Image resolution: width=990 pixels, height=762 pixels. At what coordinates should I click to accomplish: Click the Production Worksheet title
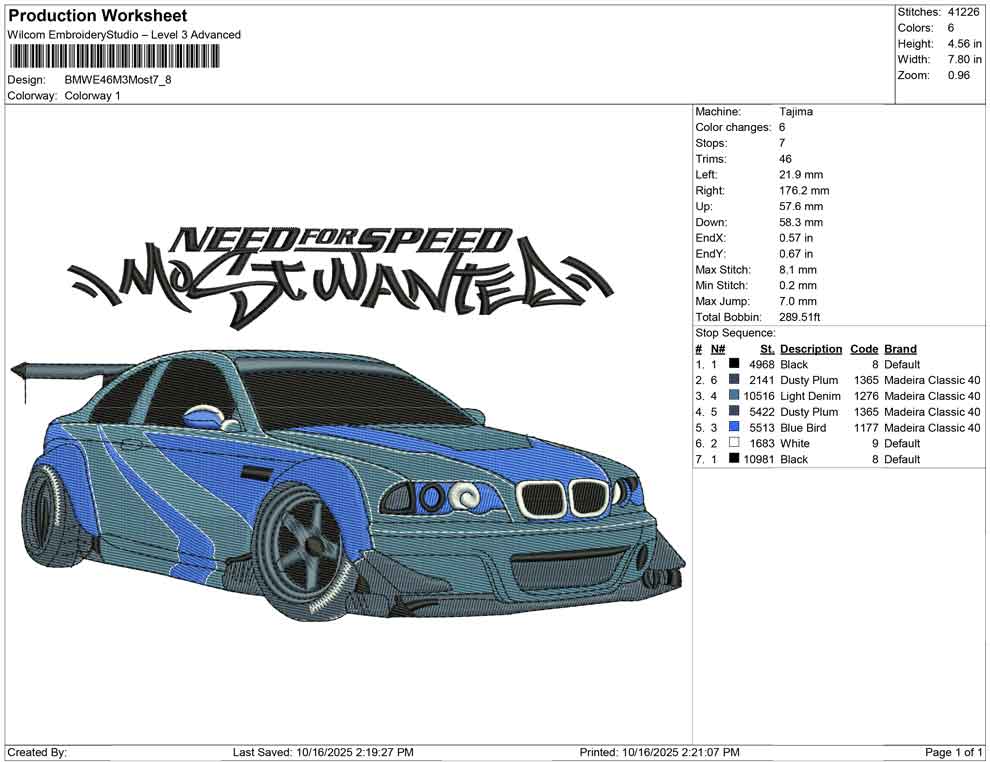pyautogui.click(x=98, y=16)
